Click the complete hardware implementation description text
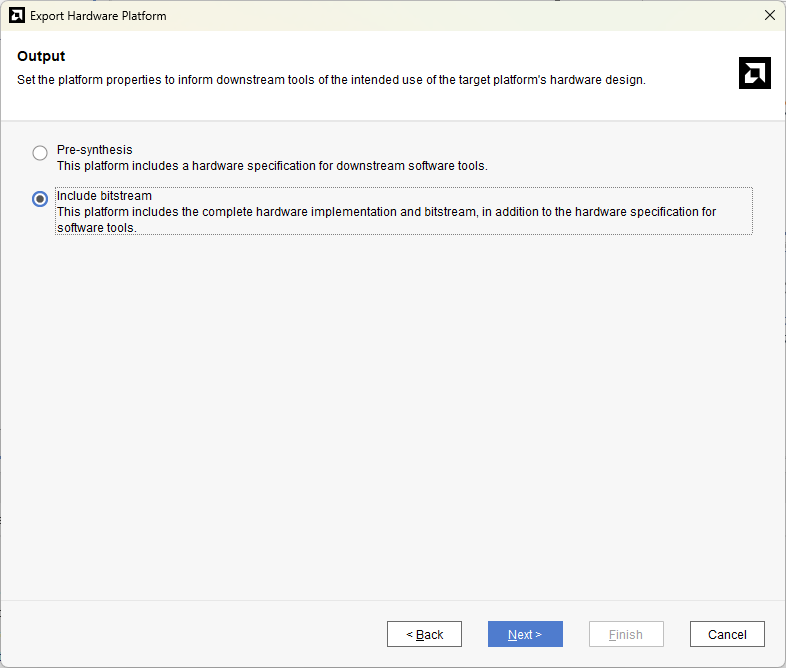Image resolution: width=786 pixels, height=668 pixels. [386, 212]
